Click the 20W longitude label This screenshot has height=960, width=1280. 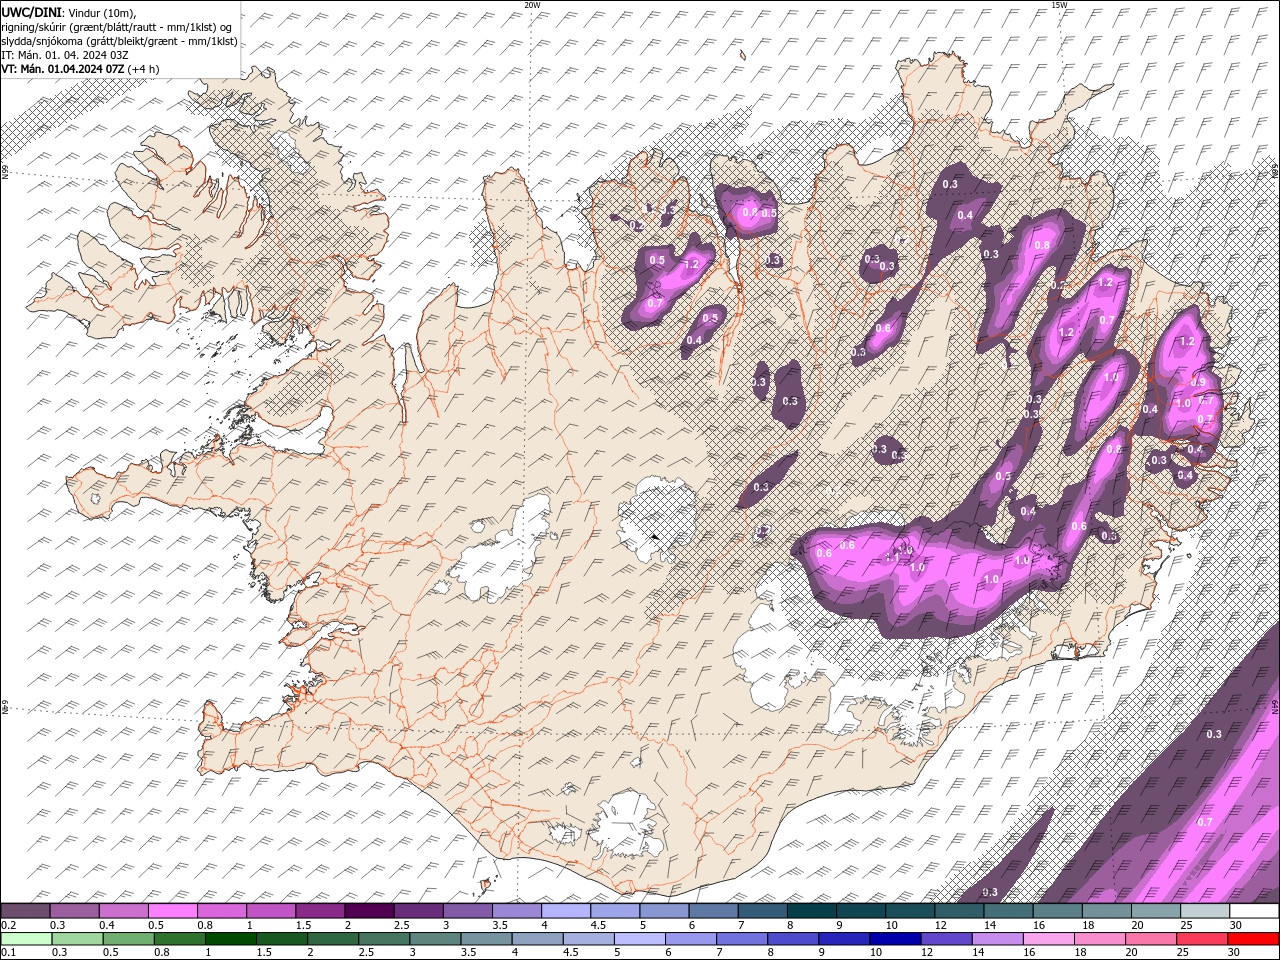pyautogui.click(x=532, y=4)
